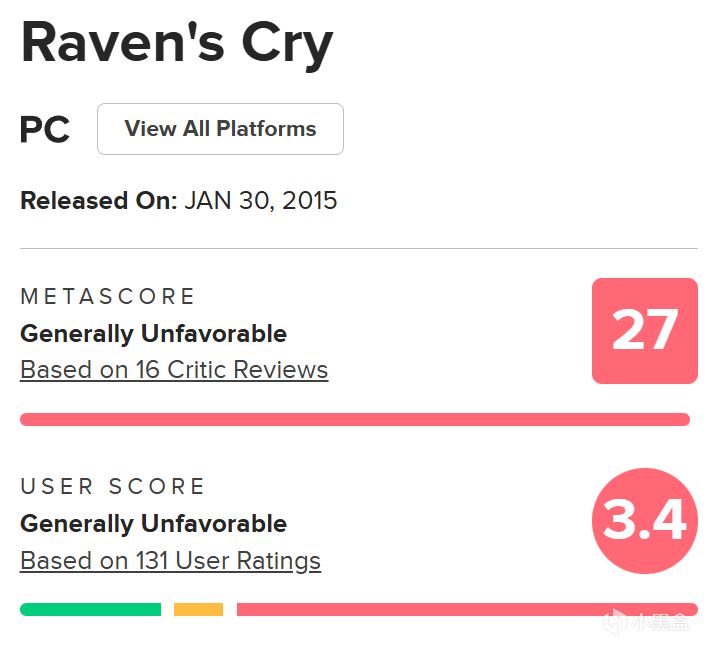This screenshot has width=710, height=651.
Task: Click Generally Unfavorable under User Score
Action: [x=153, y=524]
